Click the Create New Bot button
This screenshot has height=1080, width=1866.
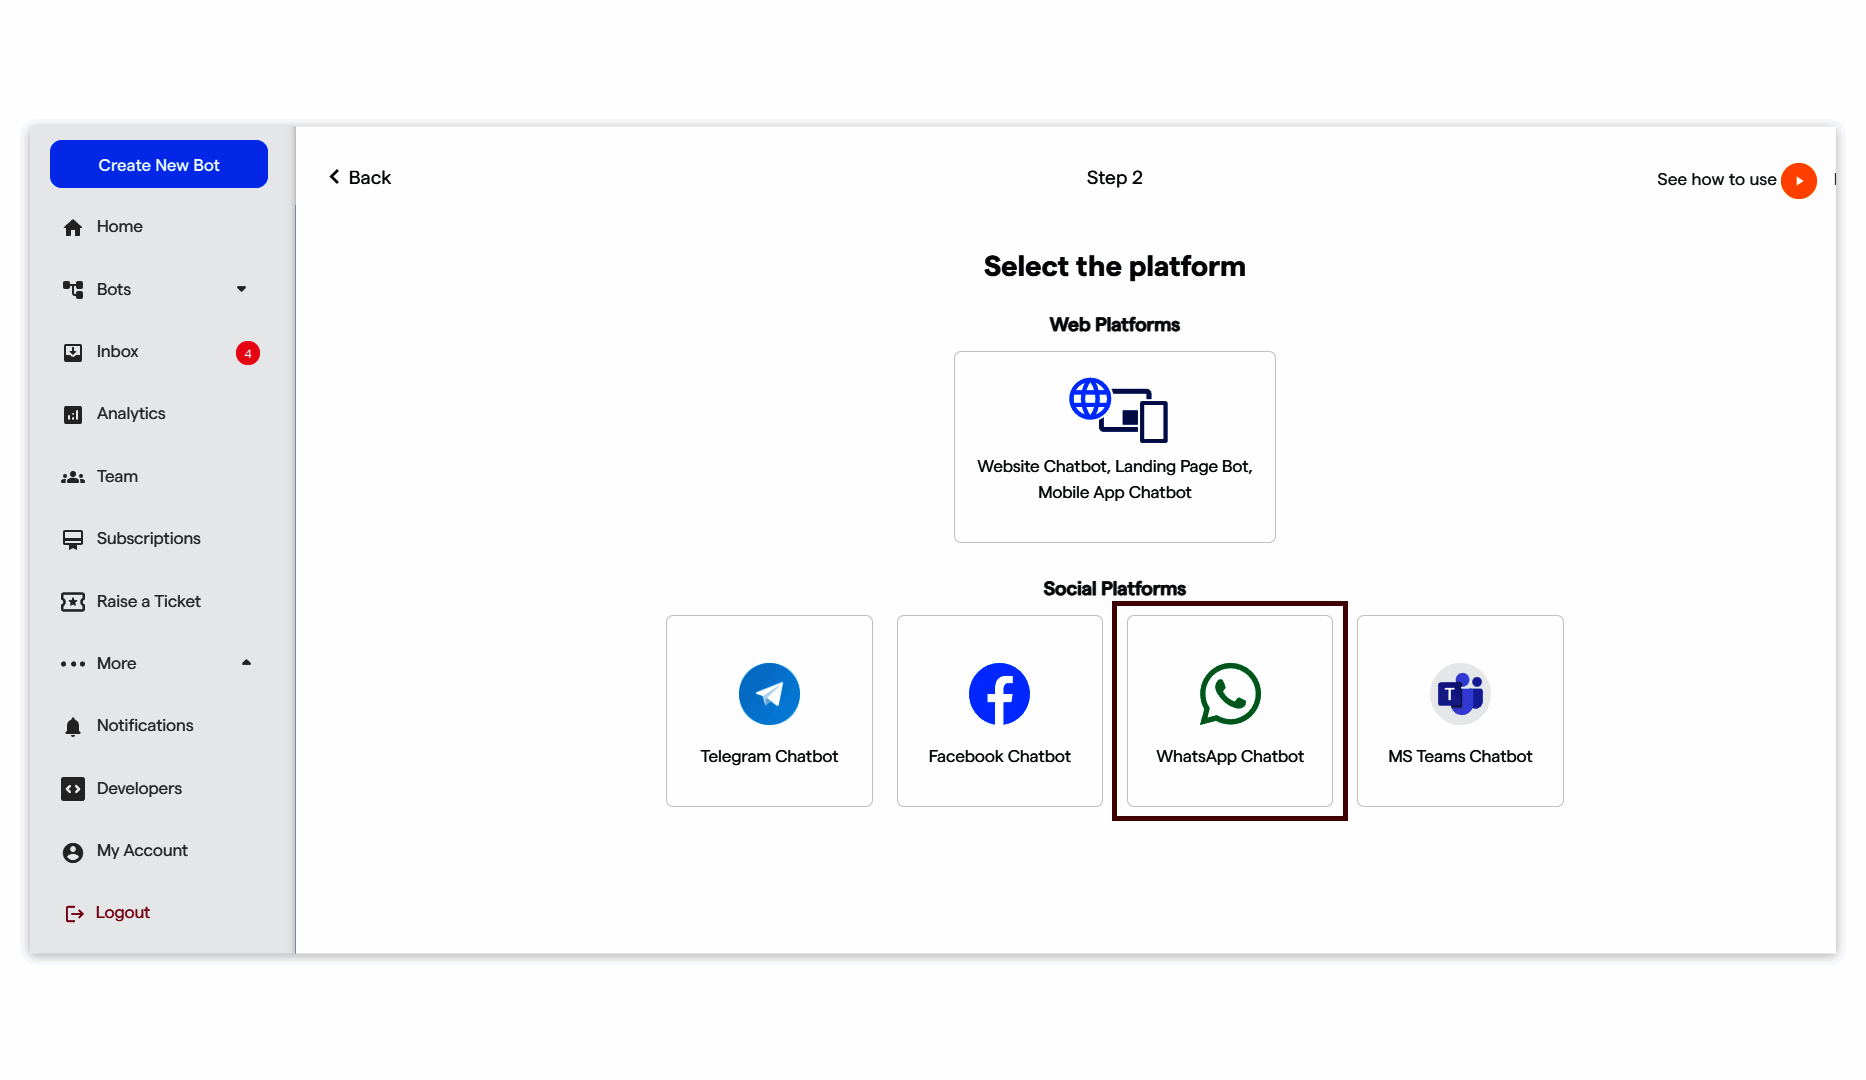[159, 165]
